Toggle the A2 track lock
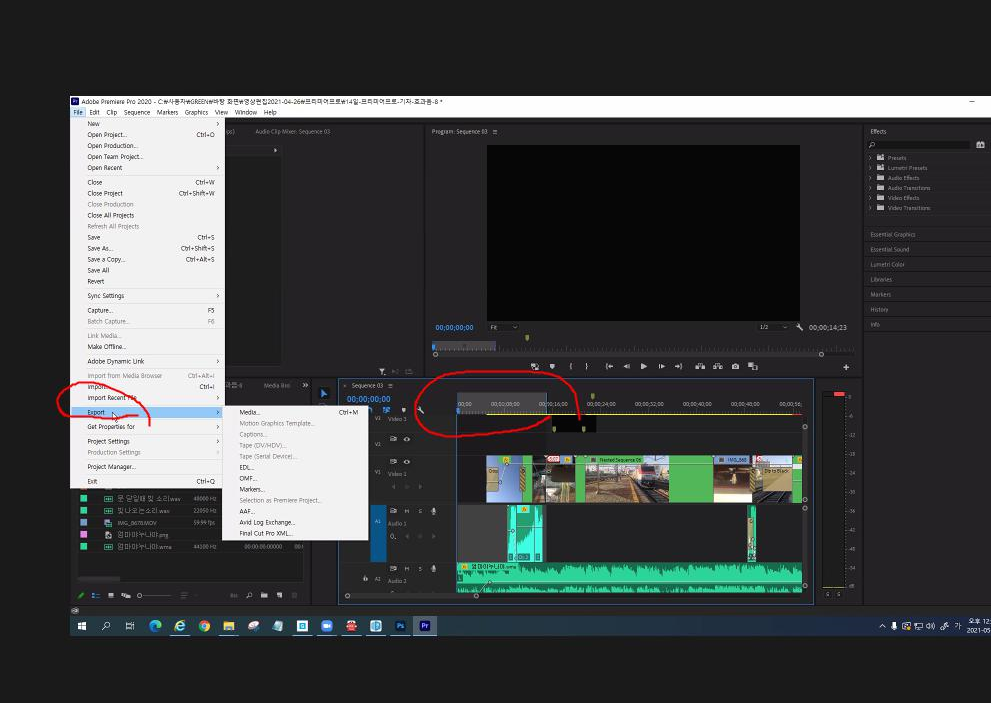 [365, 578]
